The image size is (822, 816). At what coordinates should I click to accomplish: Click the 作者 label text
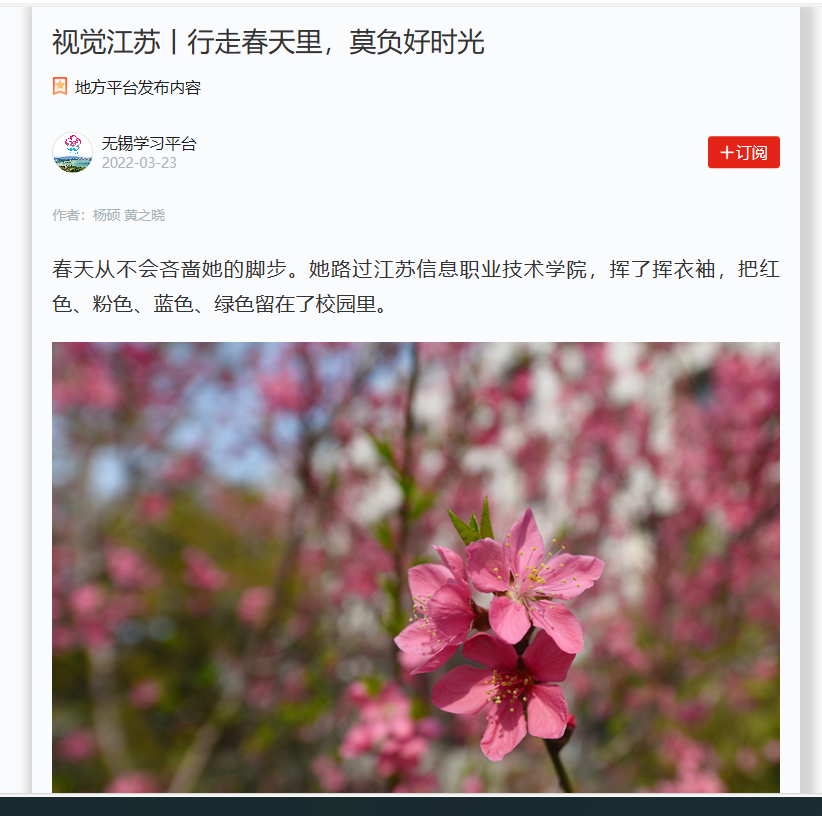(66, 215)
